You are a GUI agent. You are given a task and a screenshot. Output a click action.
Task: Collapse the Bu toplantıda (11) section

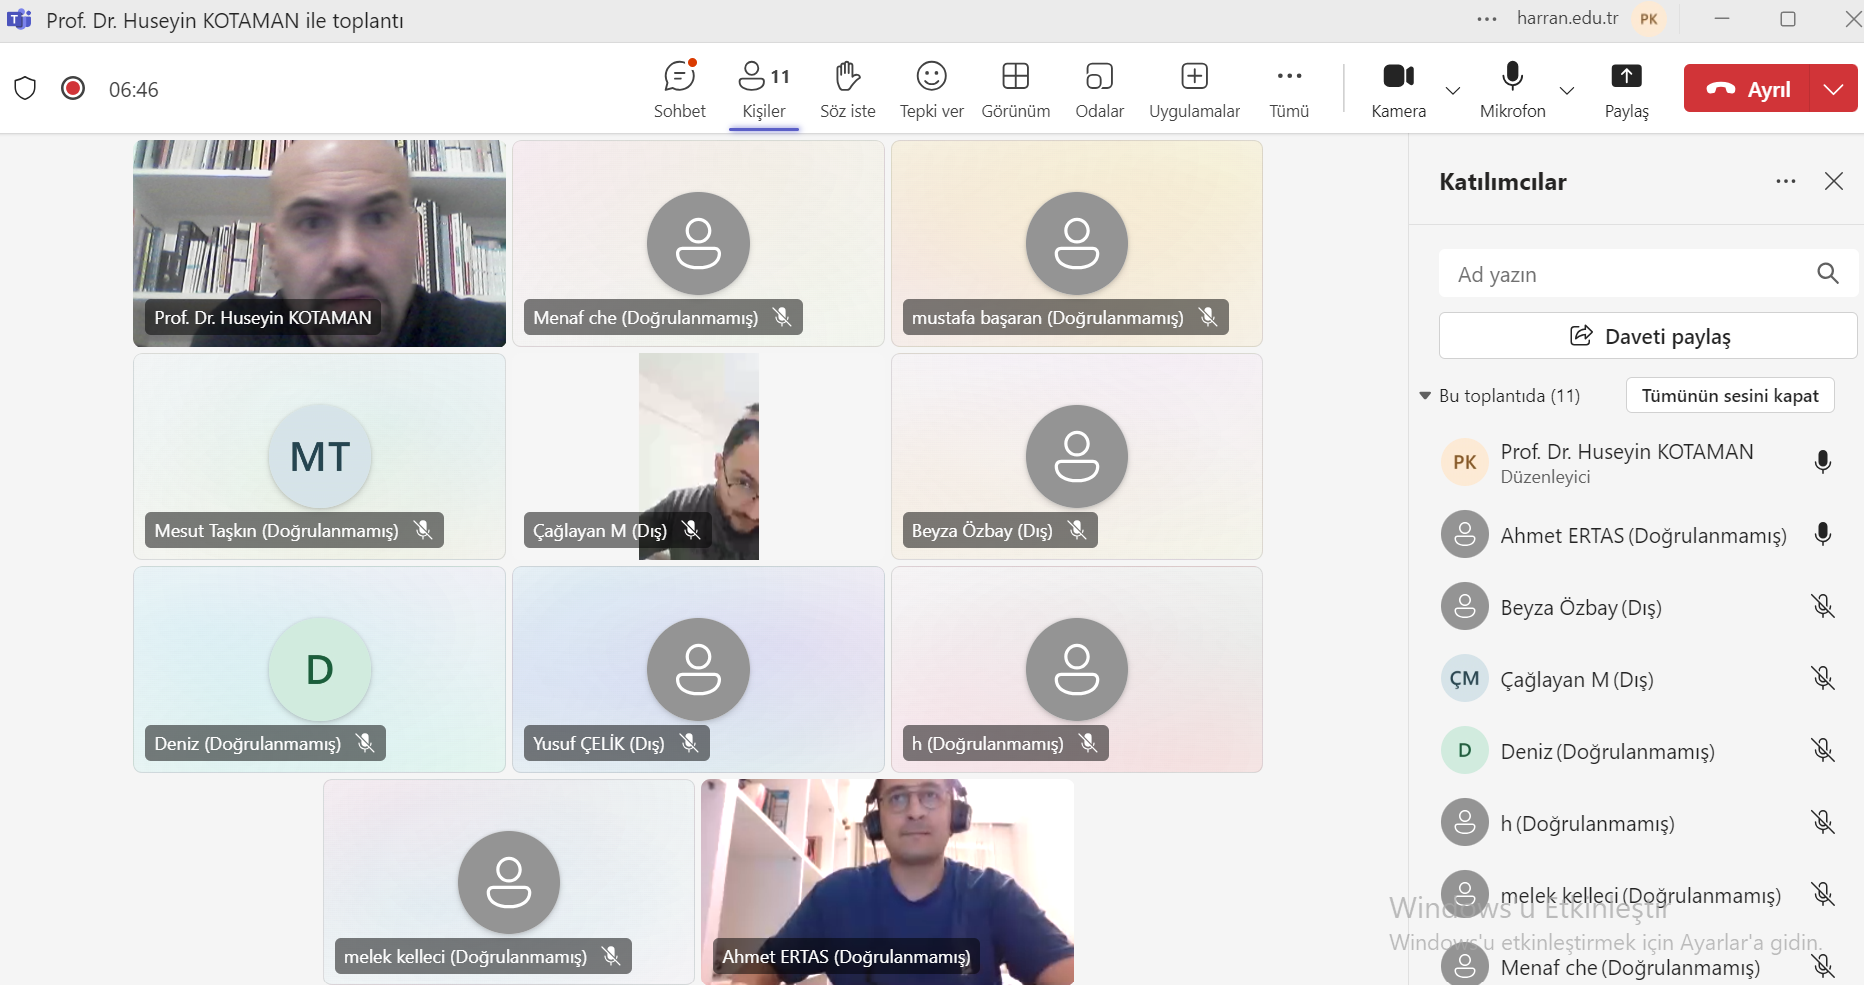[1425, 396]
